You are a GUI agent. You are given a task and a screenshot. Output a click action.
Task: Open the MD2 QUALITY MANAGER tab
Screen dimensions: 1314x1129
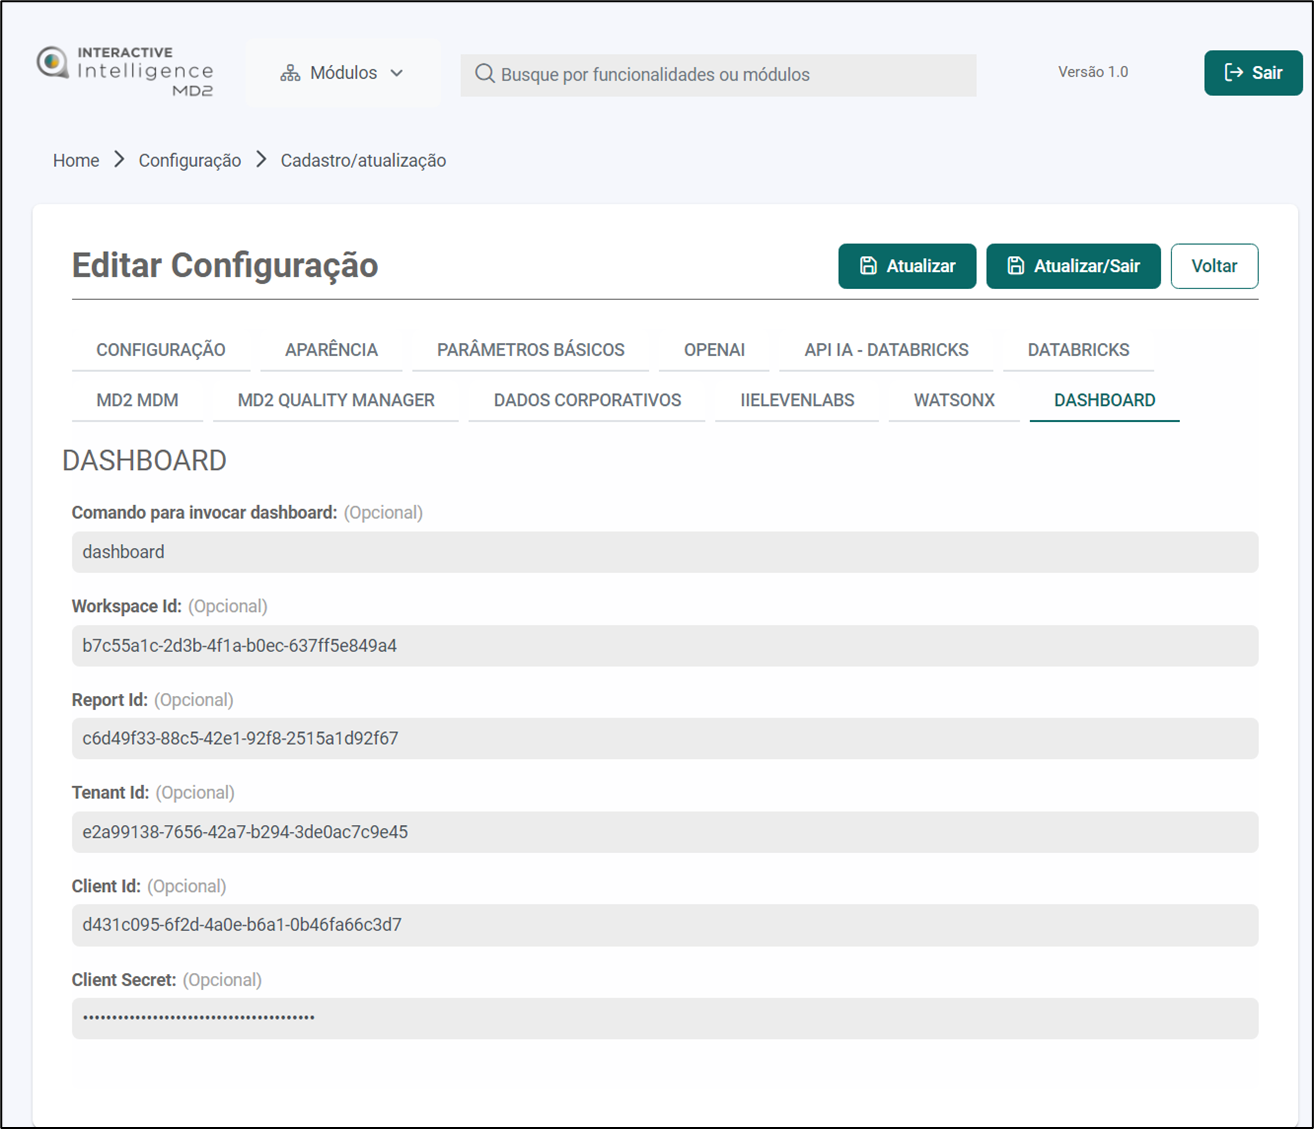coord(336,400)
